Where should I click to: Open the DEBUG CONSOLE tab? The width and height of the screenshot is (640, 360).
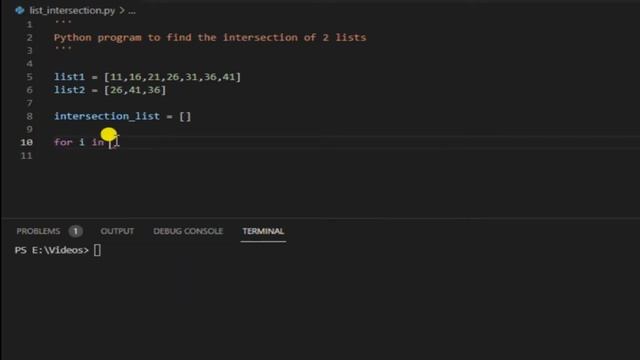[x=188, y=231]
